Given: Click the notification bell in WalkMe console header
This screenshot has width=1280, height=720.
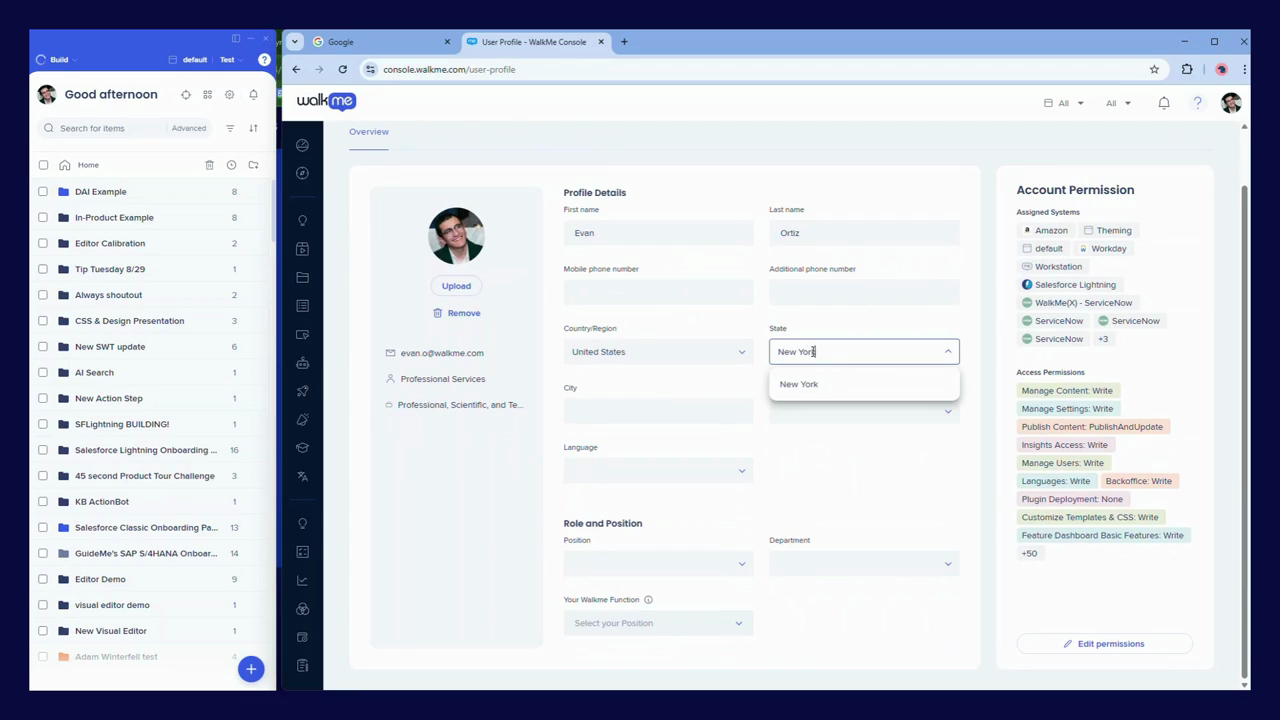Looking at the screenshot, I should point(1164,103).
